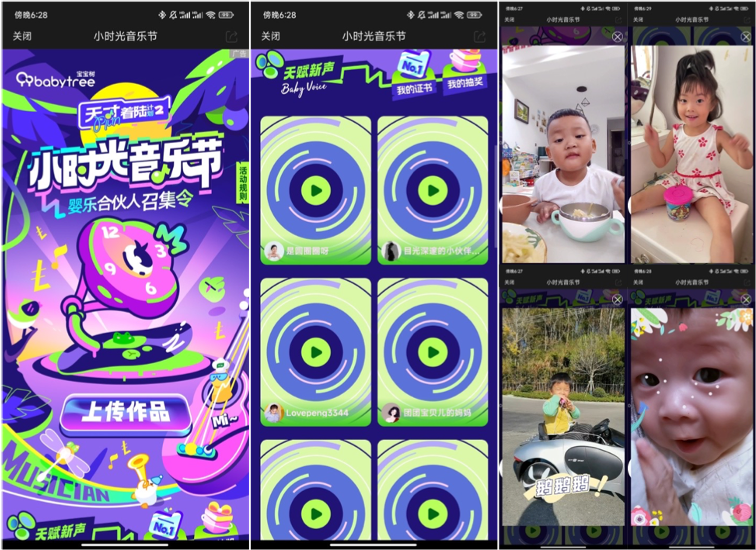Close the baby face close-up video
The image size is (756, 550).
(x=745, y=300)
